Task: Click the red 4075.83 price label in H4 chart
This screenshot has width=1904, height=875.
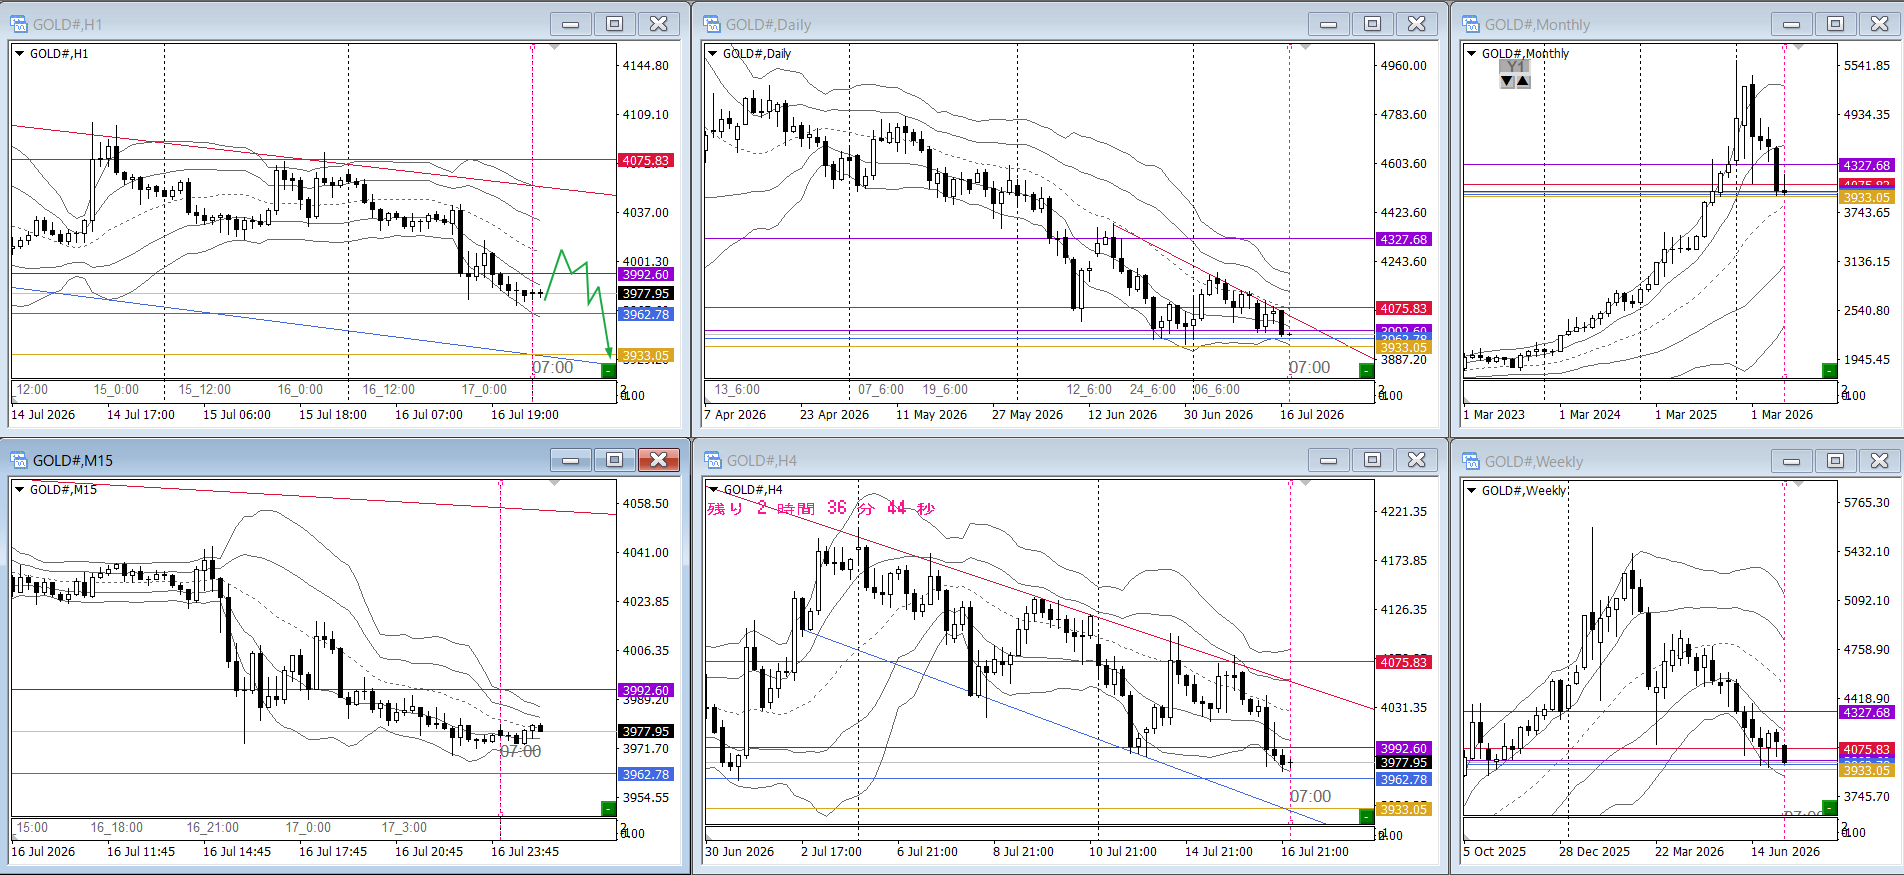Action: 1404,663
